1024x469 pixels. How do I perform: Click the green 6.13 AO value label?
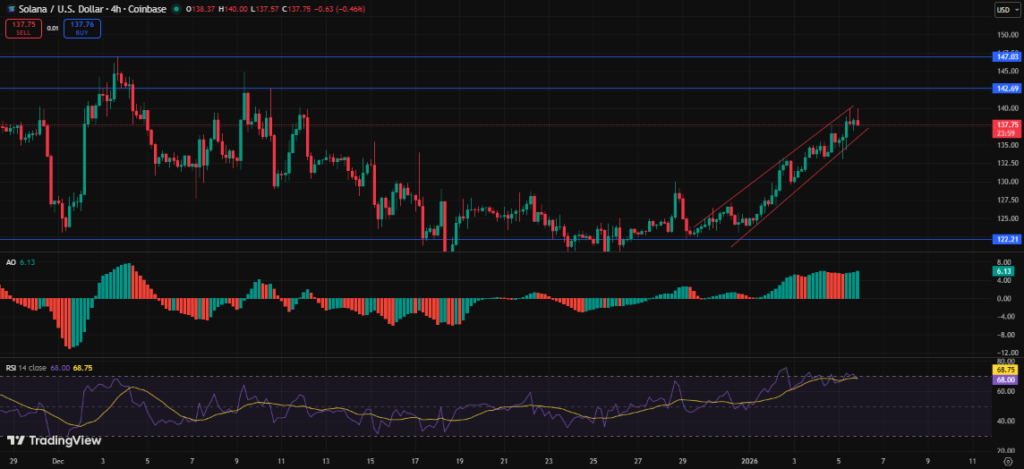(x=1003, y=270)
